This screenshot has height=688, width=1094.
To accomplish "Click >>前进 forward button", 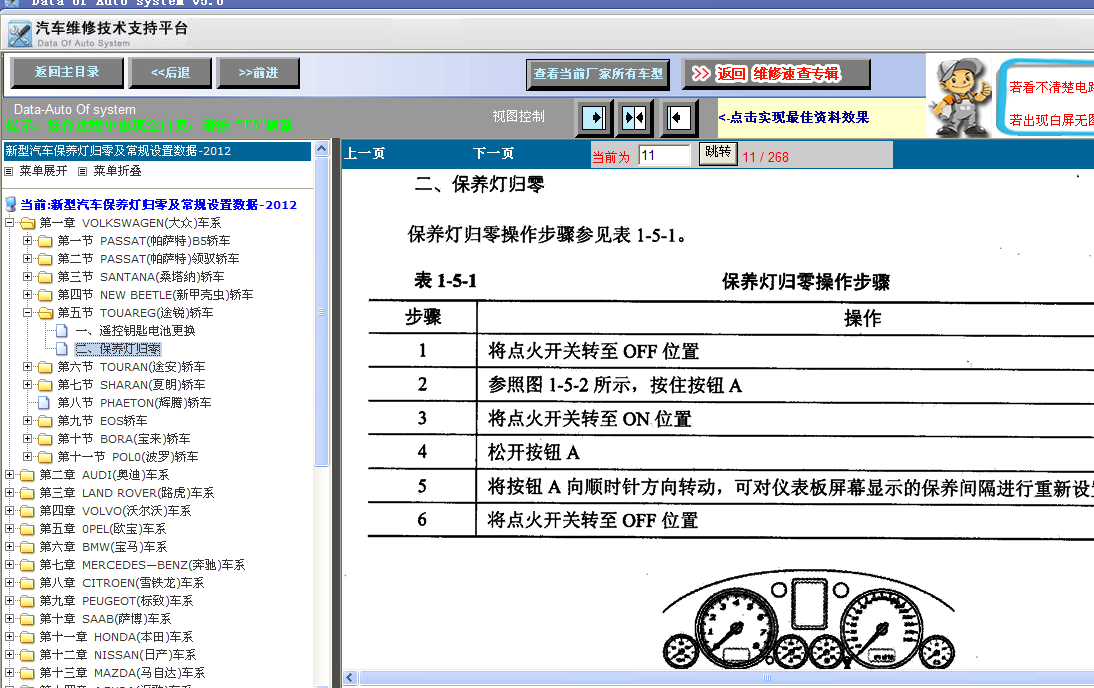I will pos(258,73).
